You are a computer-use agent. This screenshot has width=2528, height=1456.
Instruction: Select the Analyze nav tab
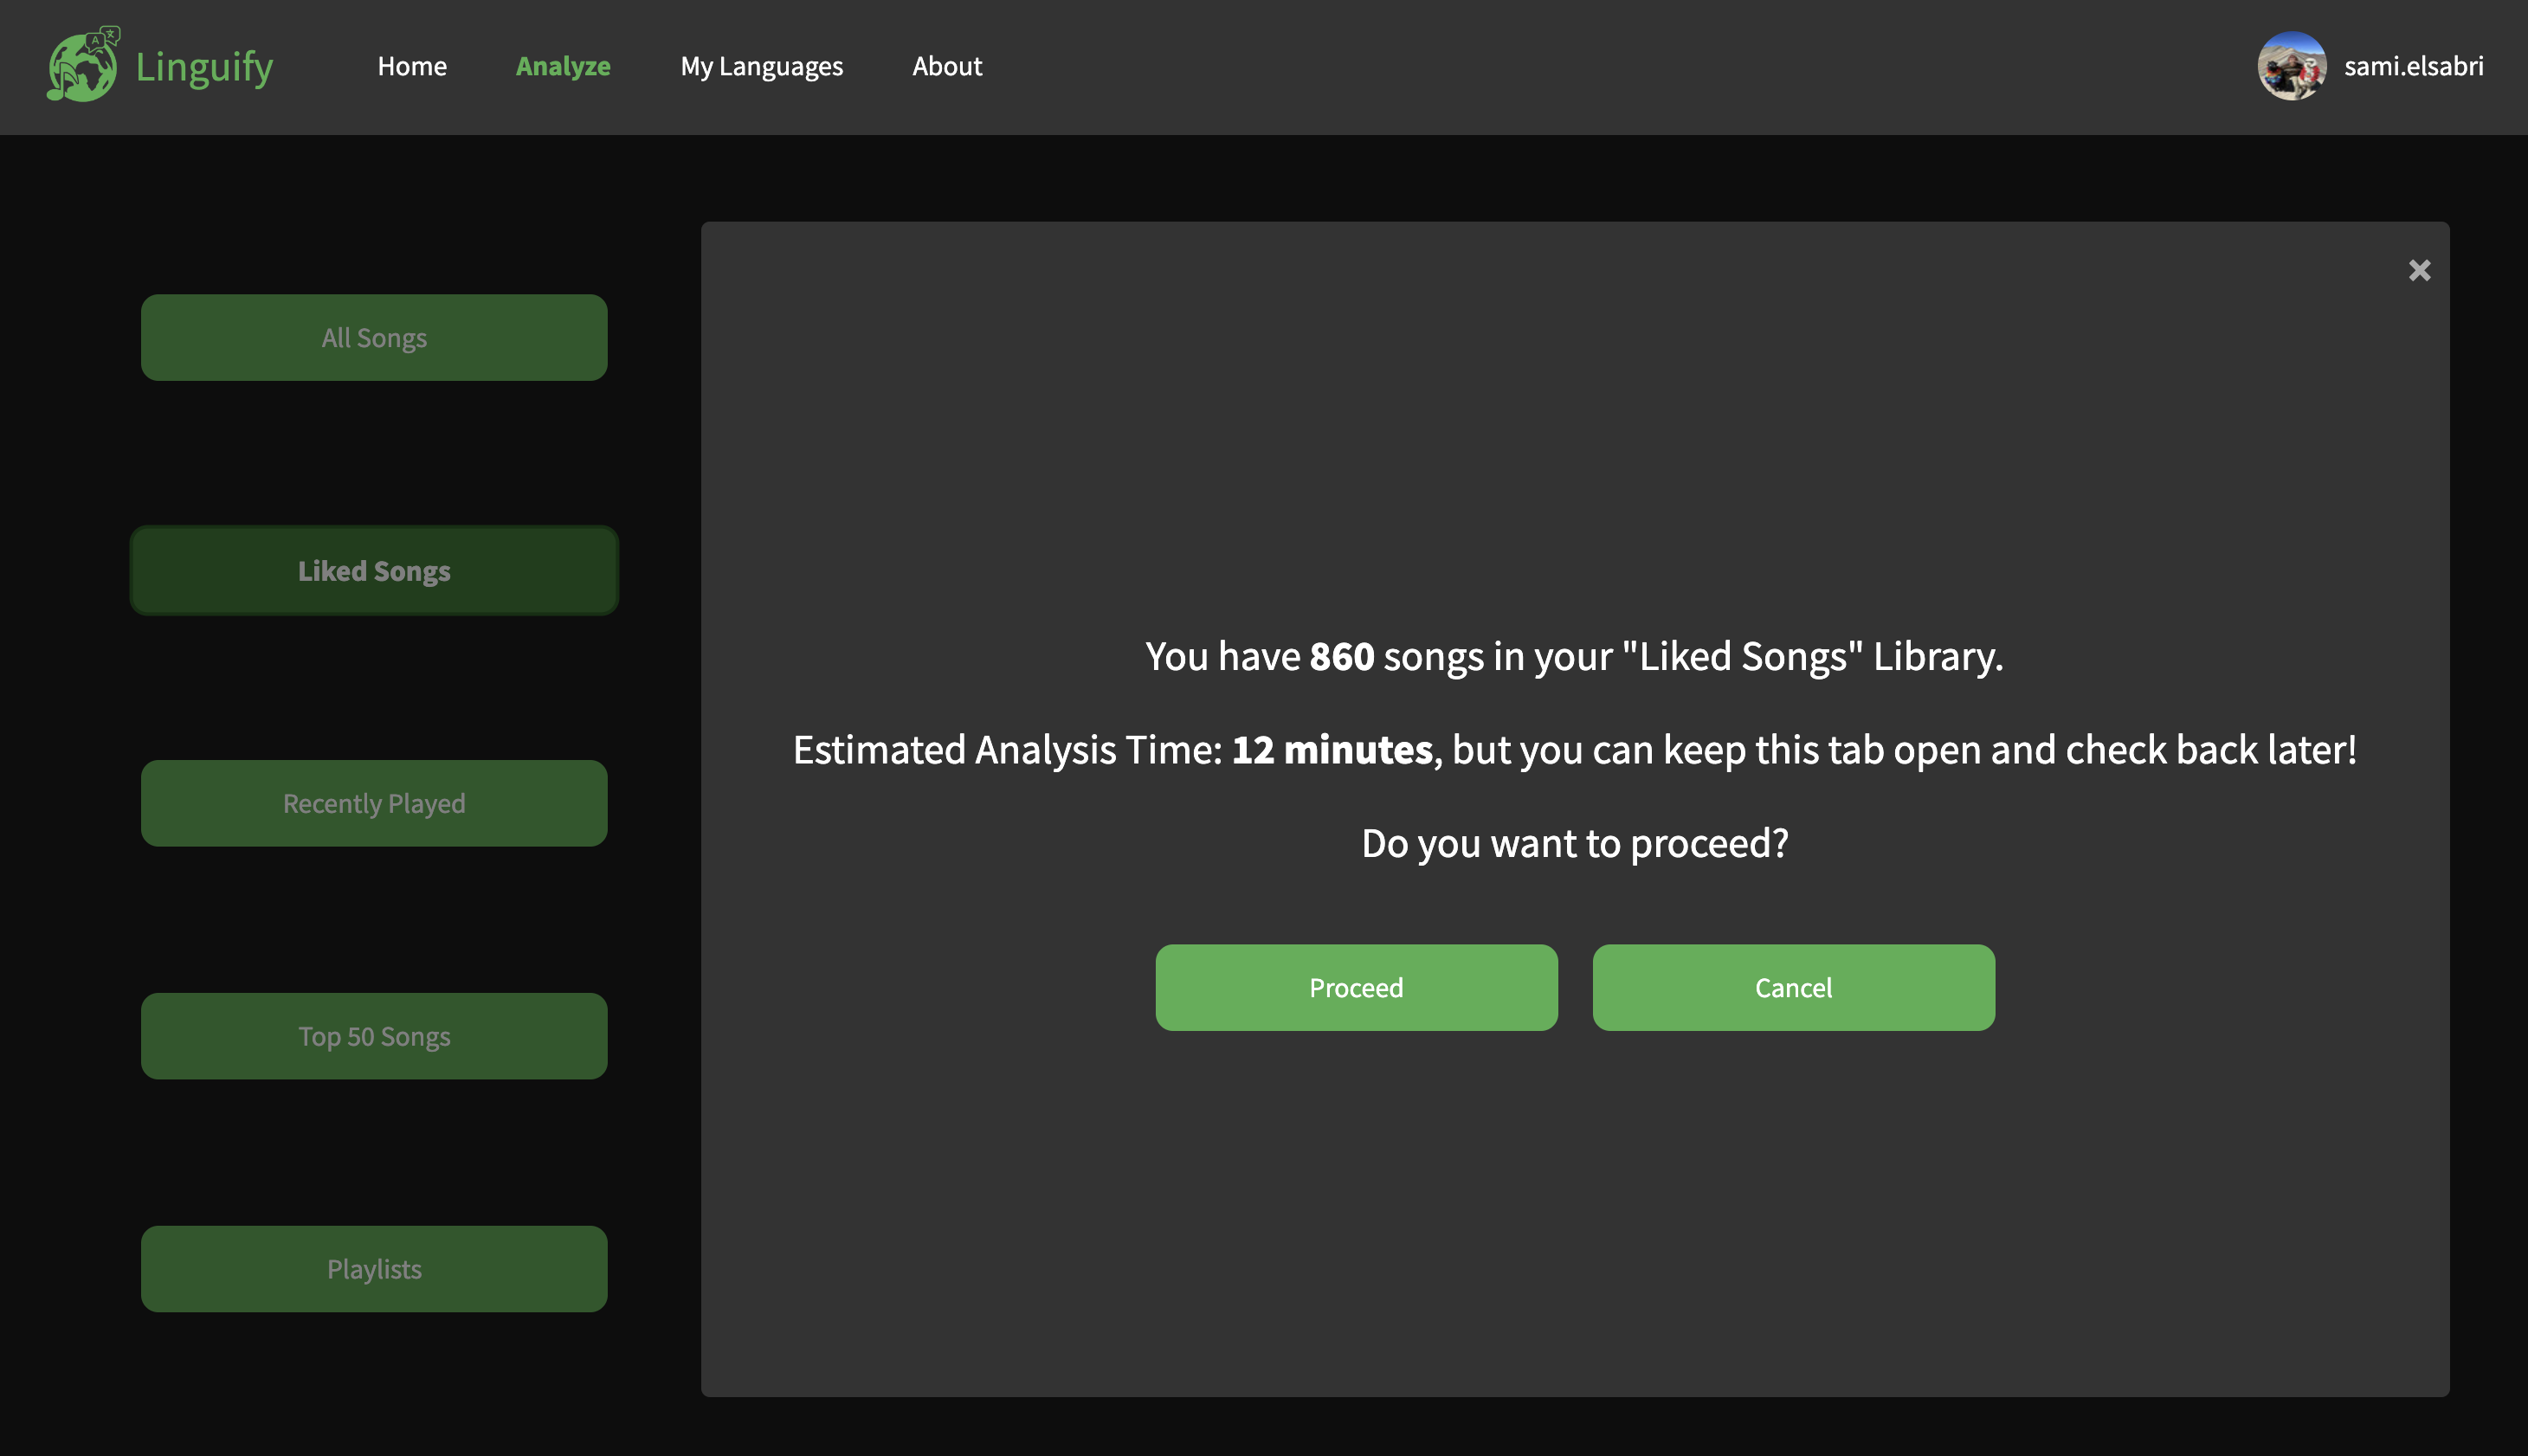tap(563, 66)
